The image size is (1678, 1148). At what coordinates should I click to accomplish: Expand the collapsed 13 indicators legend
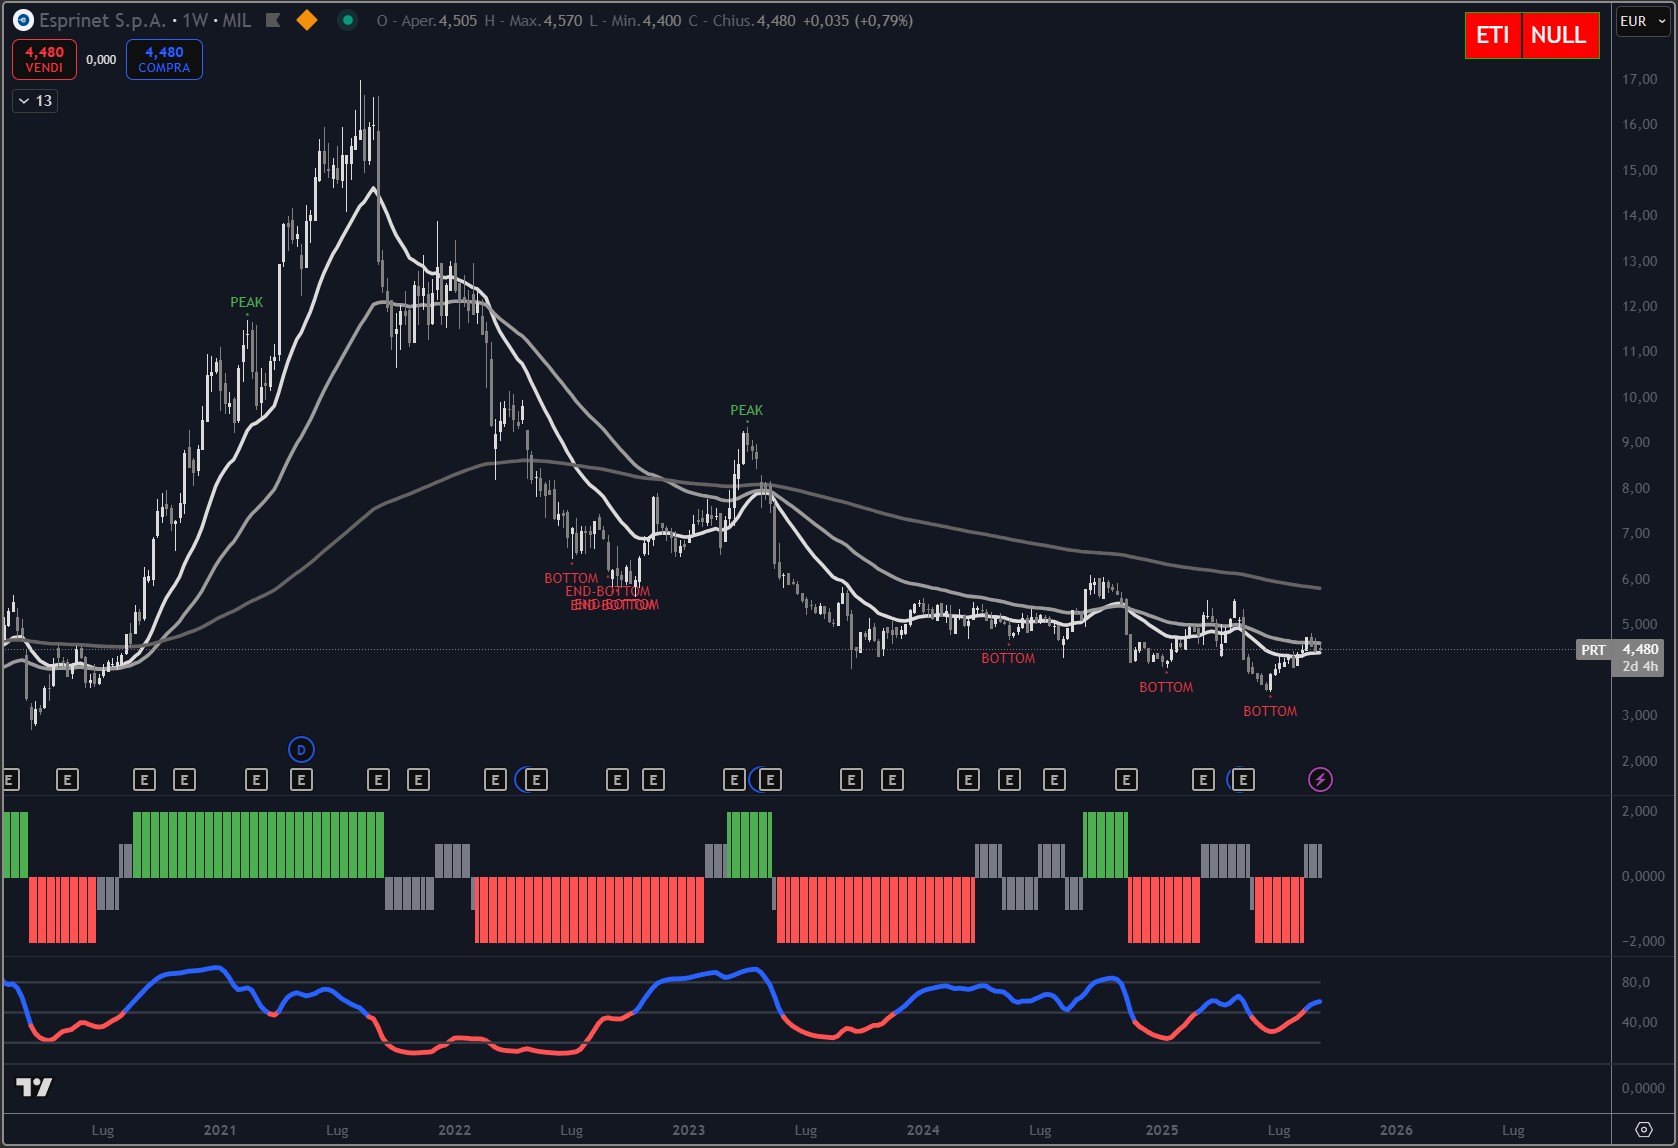(35, 101)
